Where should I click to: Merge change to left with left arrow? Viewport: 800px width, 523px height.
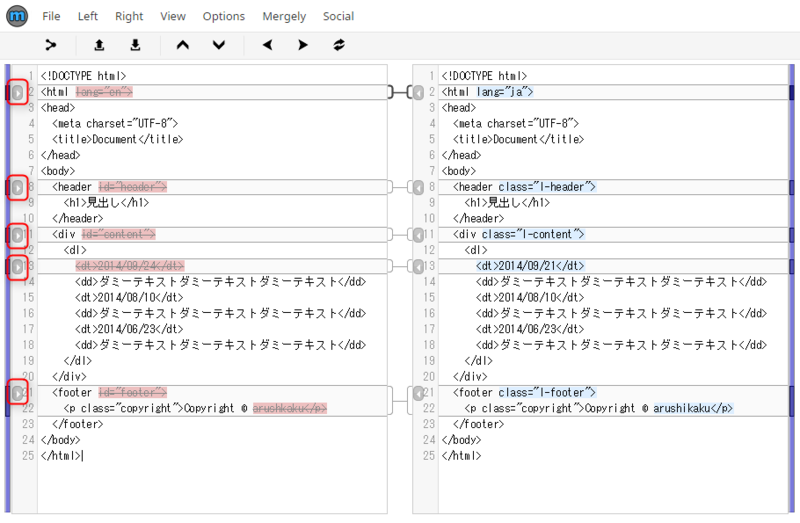click(267, 45)
